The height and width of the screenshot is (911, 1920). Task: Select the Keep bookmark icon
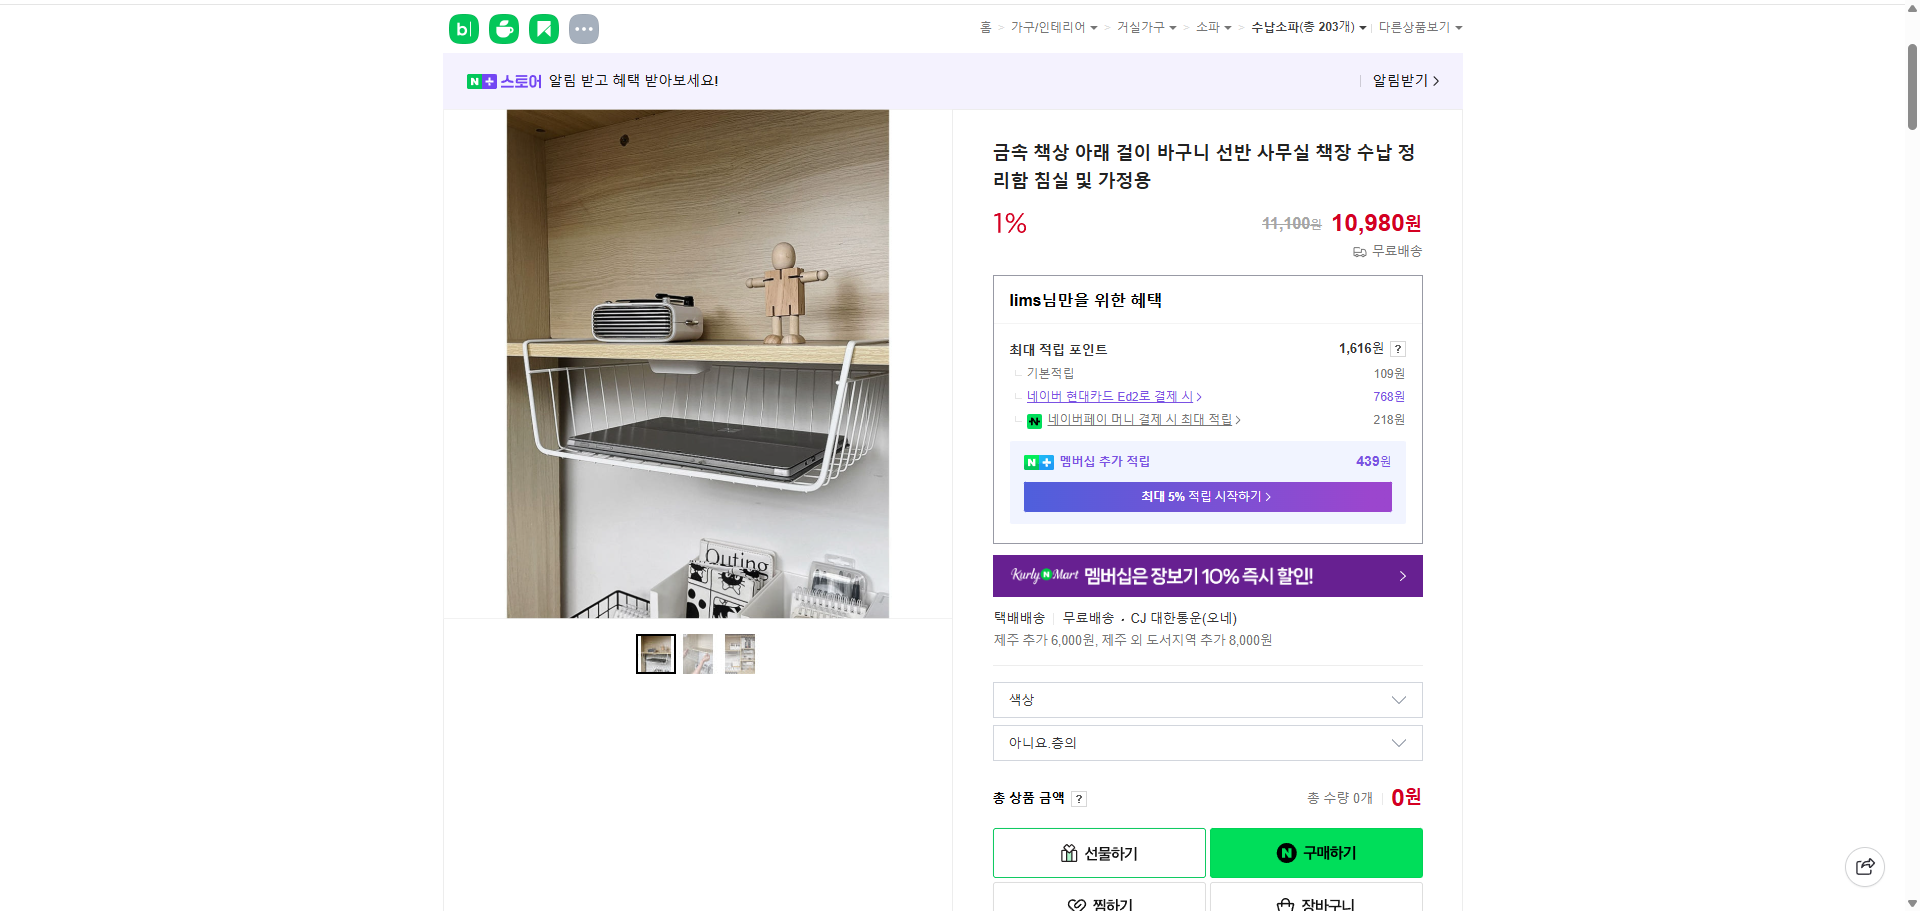[543, 29]
